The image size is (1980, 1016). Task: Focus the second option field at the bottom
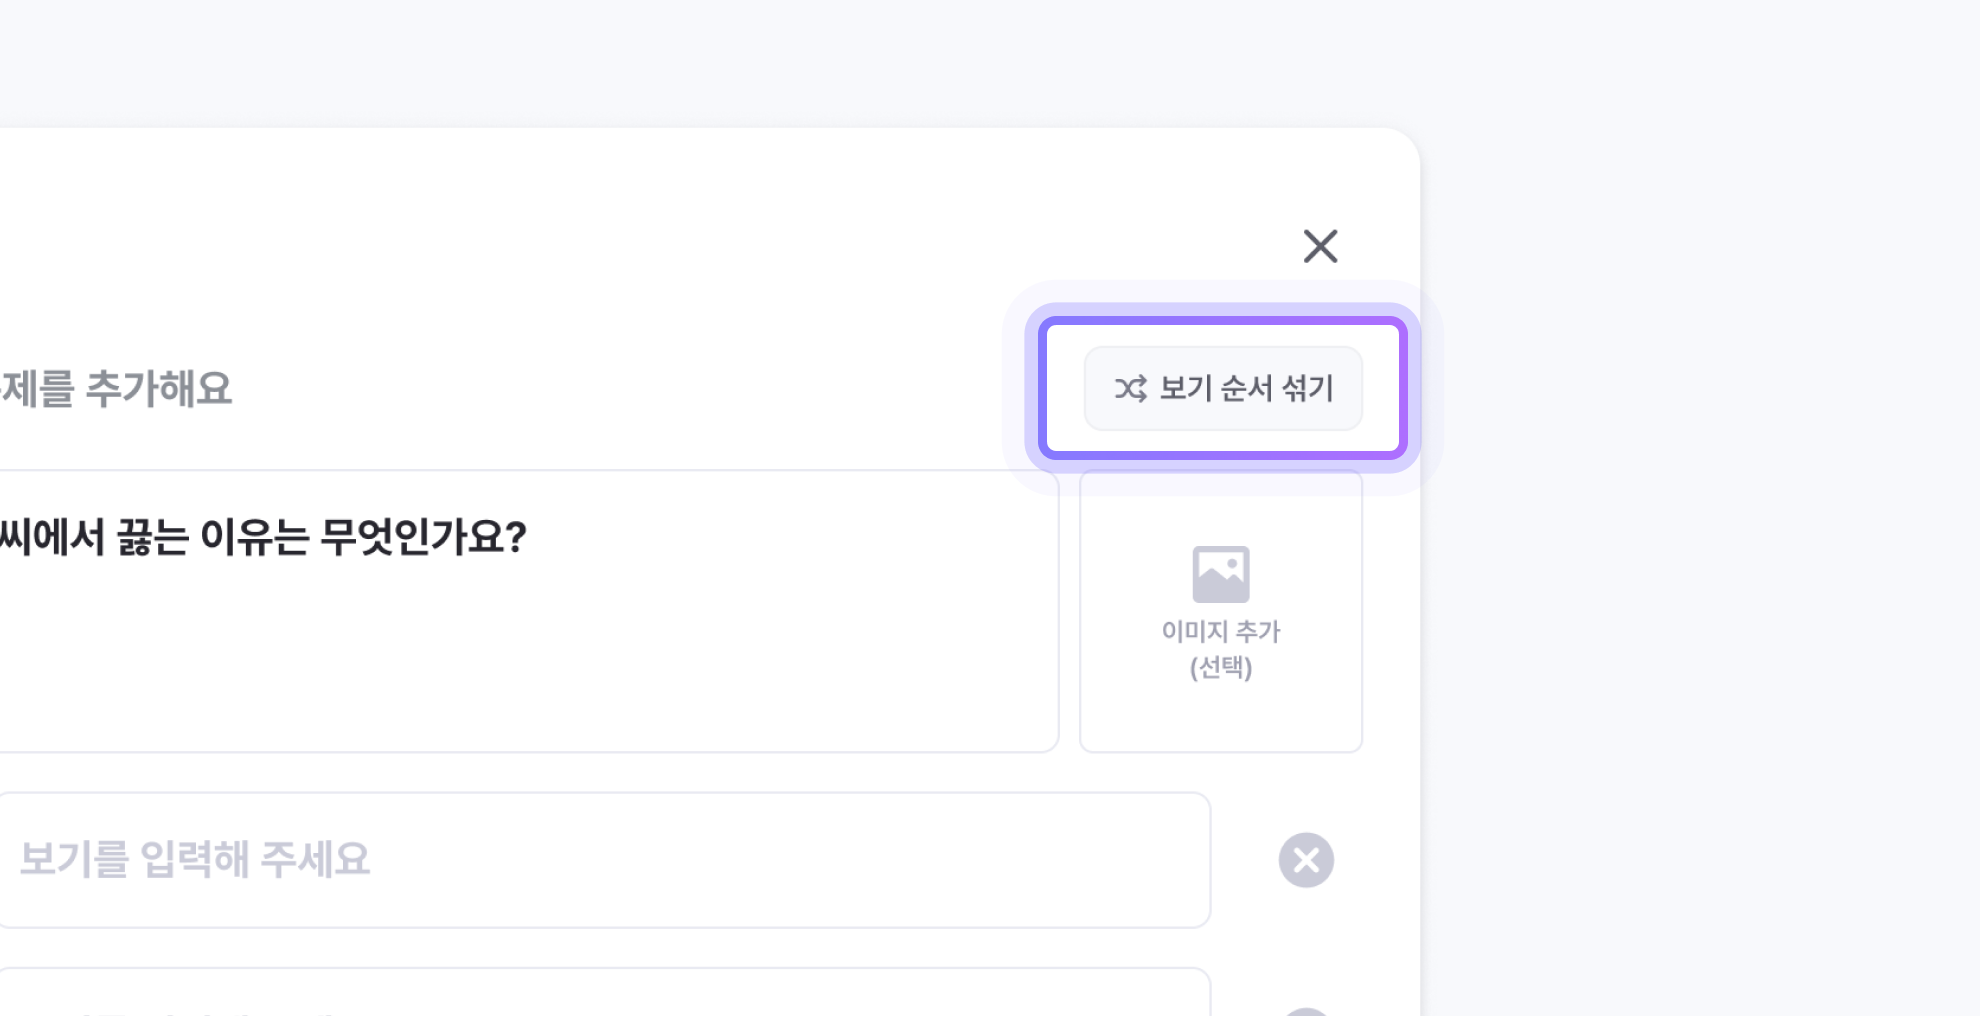point(600,996)
